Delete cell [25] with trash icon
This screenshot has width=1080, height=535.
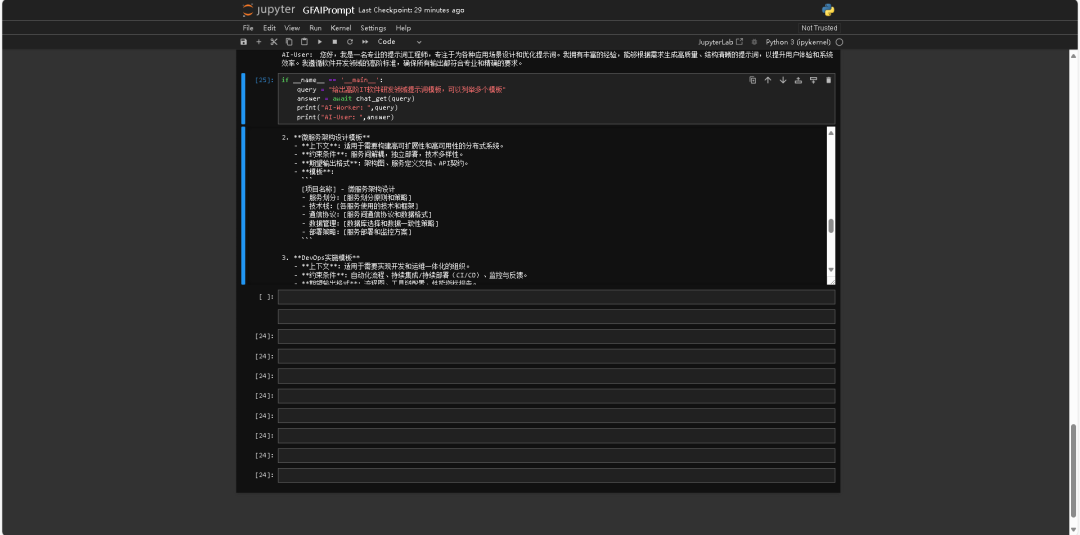[829, 81]
